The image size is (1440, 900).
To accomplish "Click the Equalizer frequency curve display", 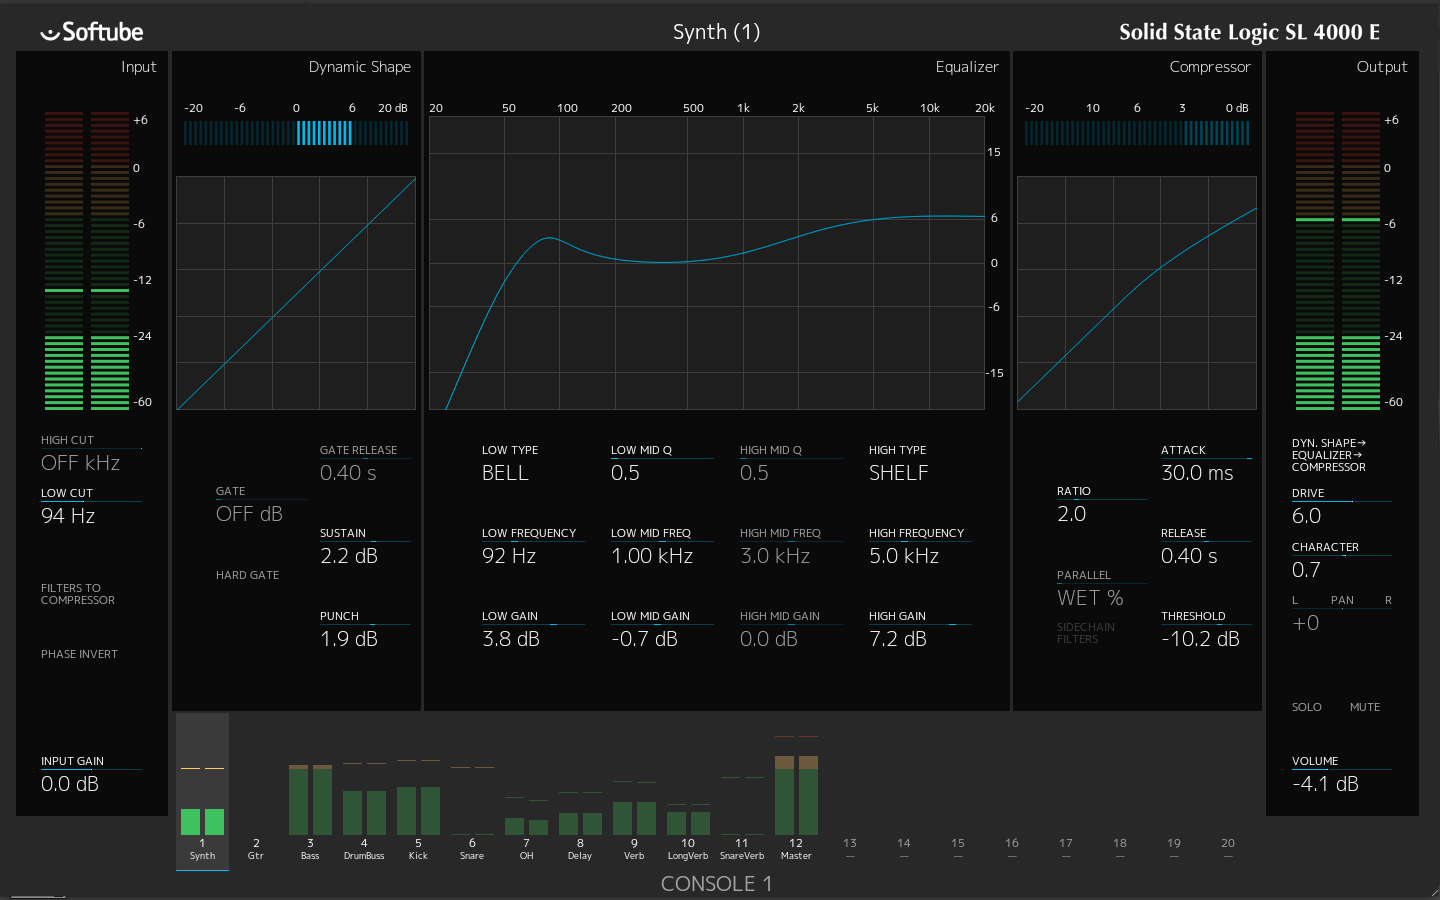I will point(707,263).
